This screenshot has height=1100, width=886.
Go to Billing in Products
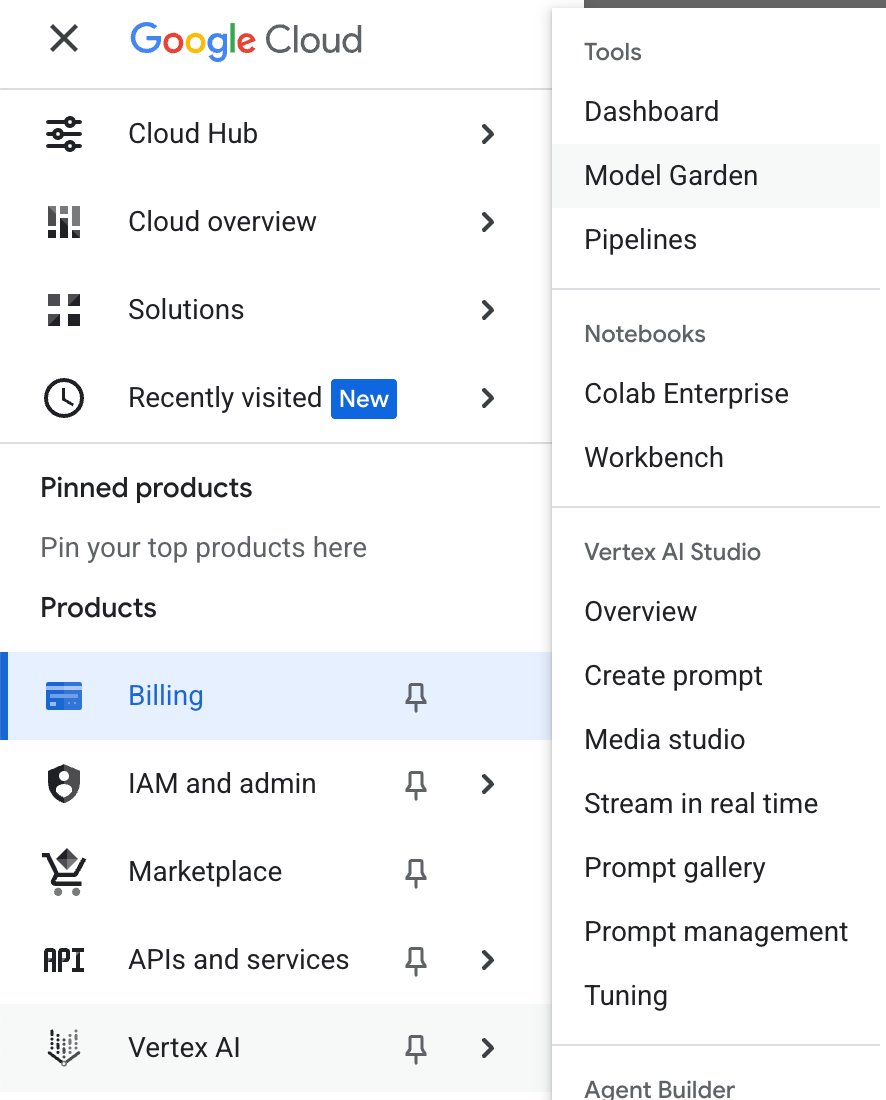click(276, 696)
